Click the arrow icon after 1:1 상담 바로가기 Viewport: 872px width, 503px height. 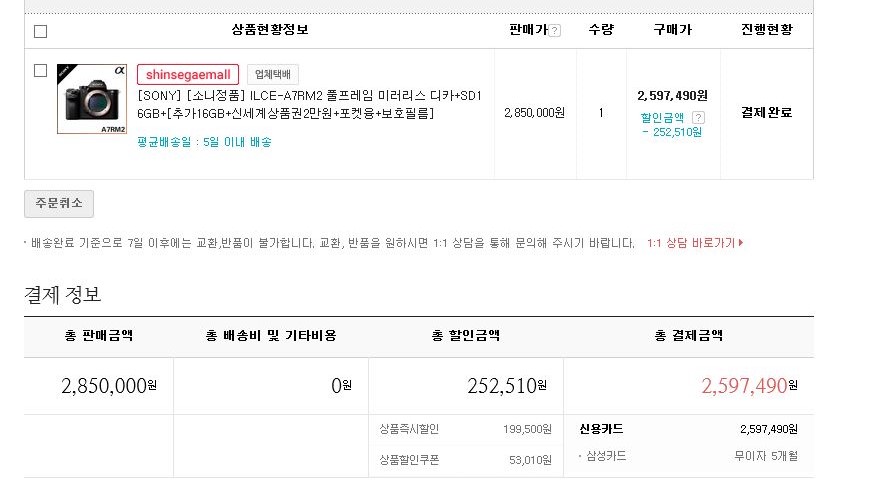pos(740,243)
